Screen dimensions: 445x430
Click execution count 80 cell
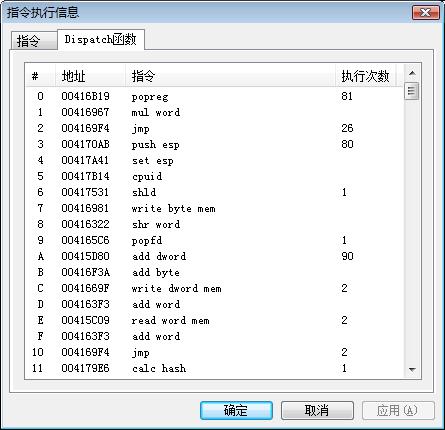point(347,144)
